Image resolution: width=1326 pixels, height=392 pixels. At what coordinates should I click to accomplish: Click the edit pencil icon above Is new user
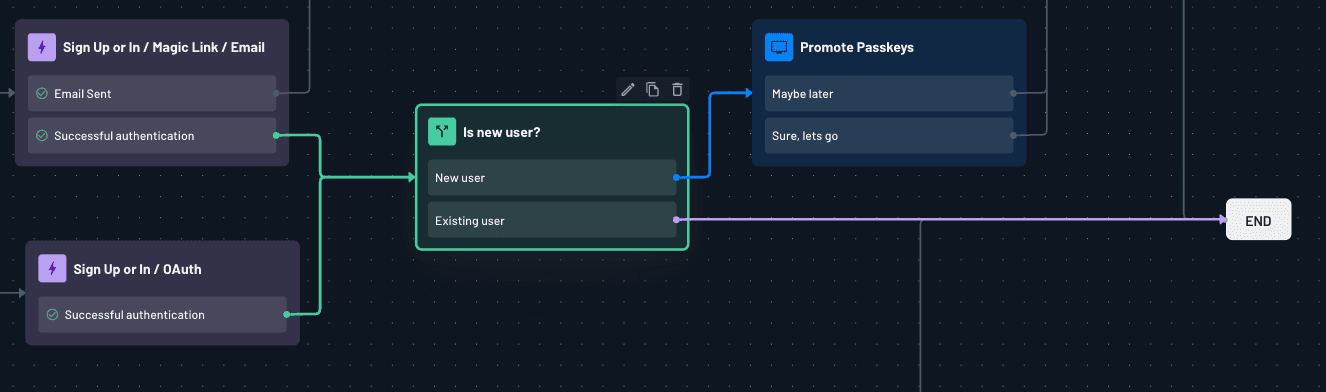[x=628, y=90]
